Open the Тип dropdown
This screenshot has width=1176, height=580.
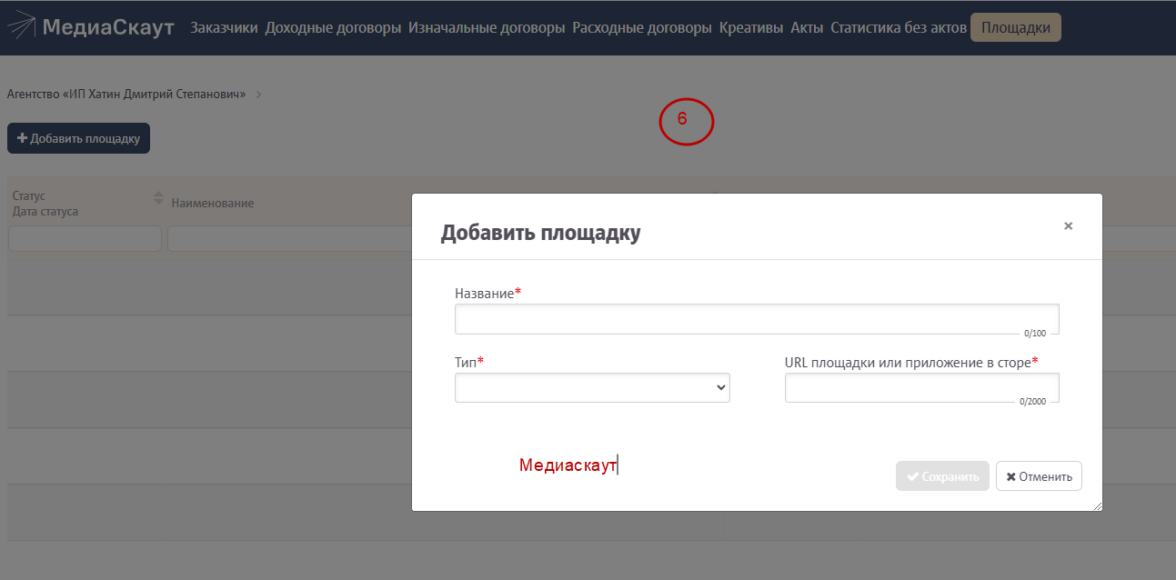point(592,387)
